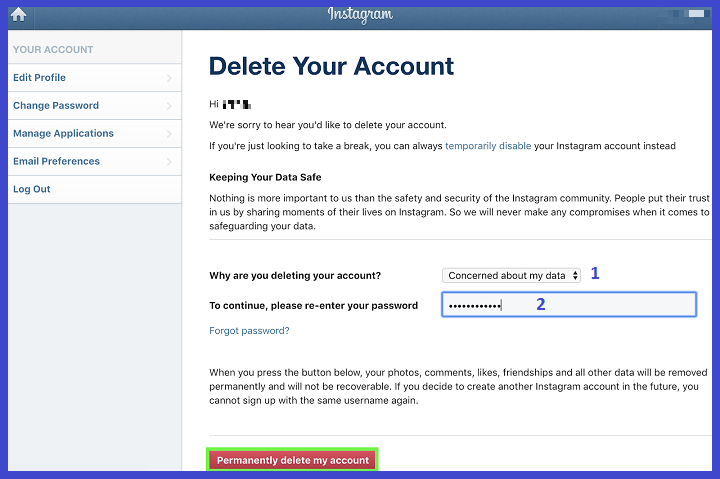Image resolution: width=720 pixels, height=479 pixels.
Task: Focus the re-enter password field
Action: [x=568, y=305]
